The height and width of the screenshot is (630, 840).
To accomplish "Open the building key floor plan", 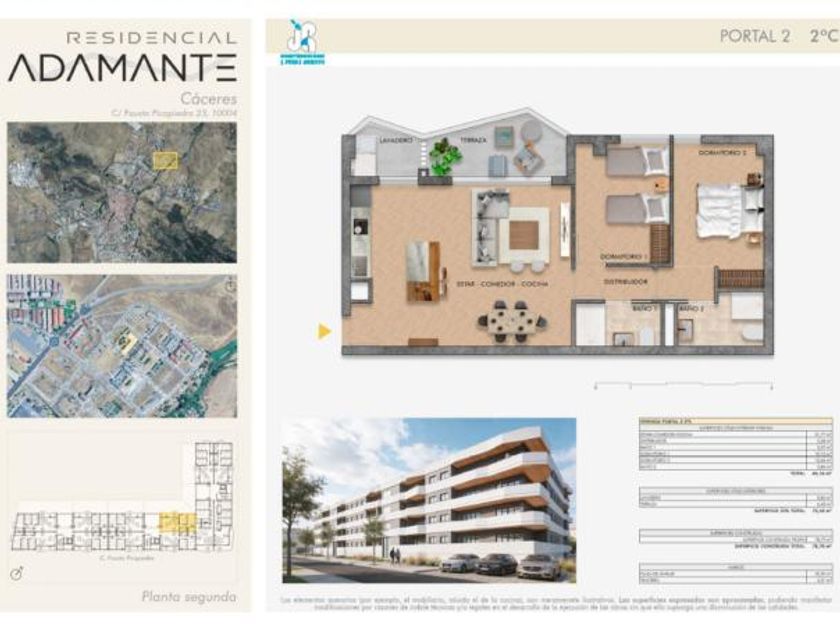I will tap(123, 498).
